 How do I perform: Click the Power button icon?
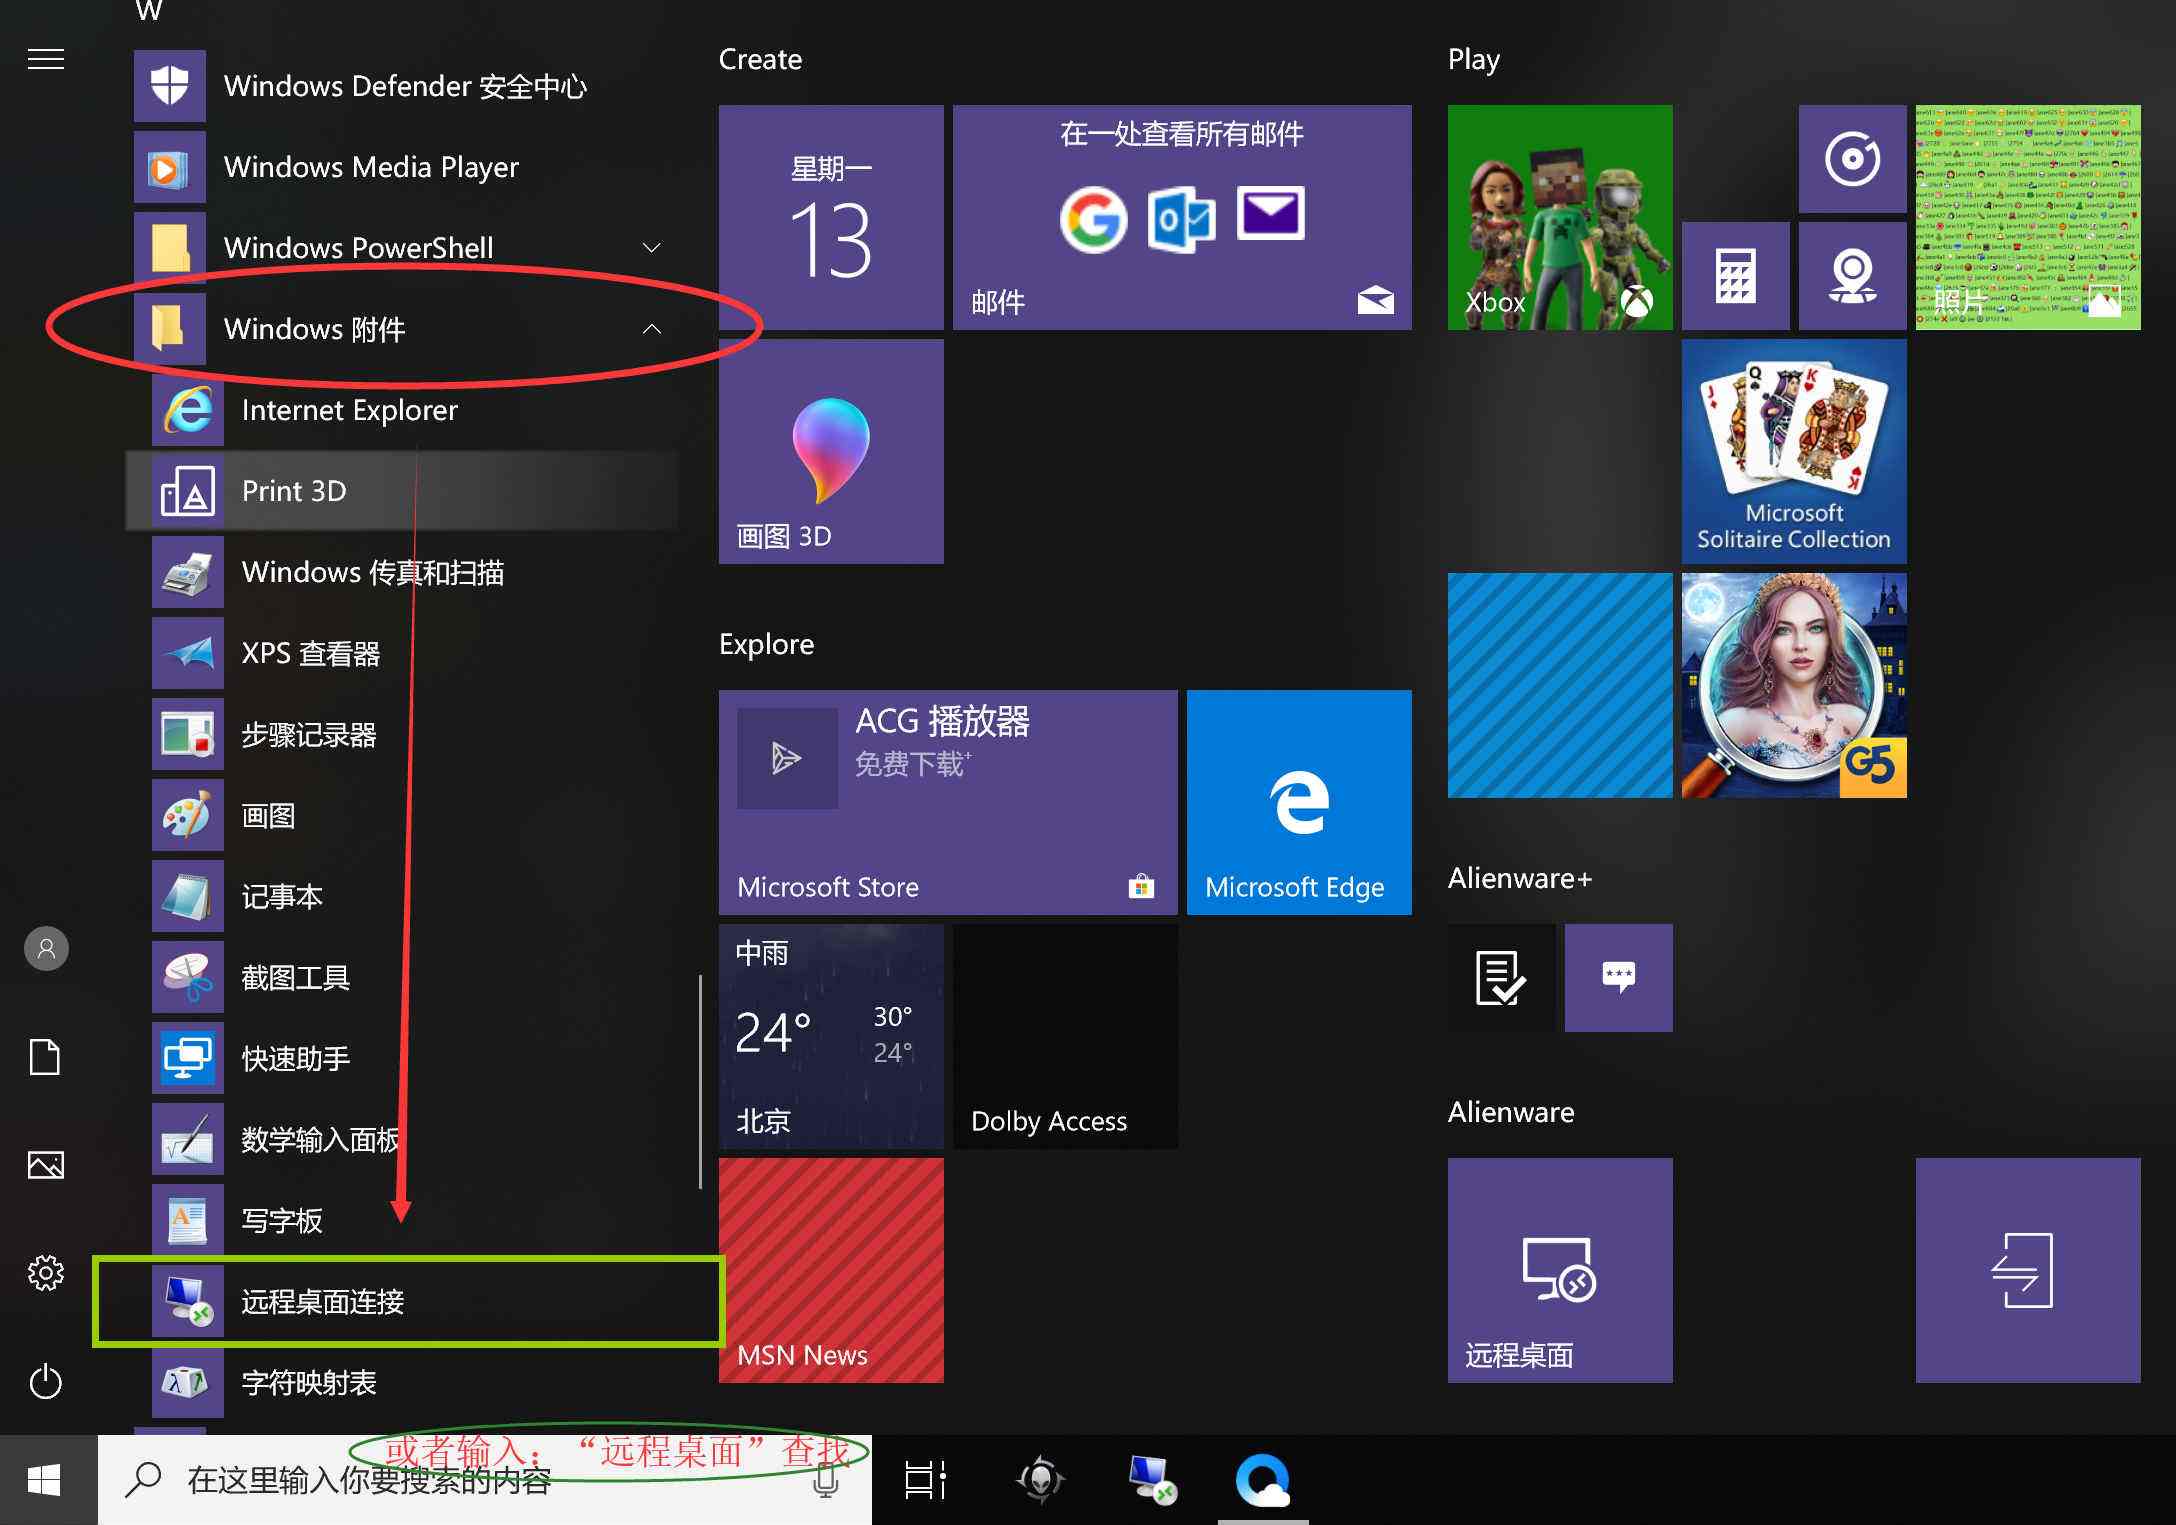click(x=46, y=1382)
